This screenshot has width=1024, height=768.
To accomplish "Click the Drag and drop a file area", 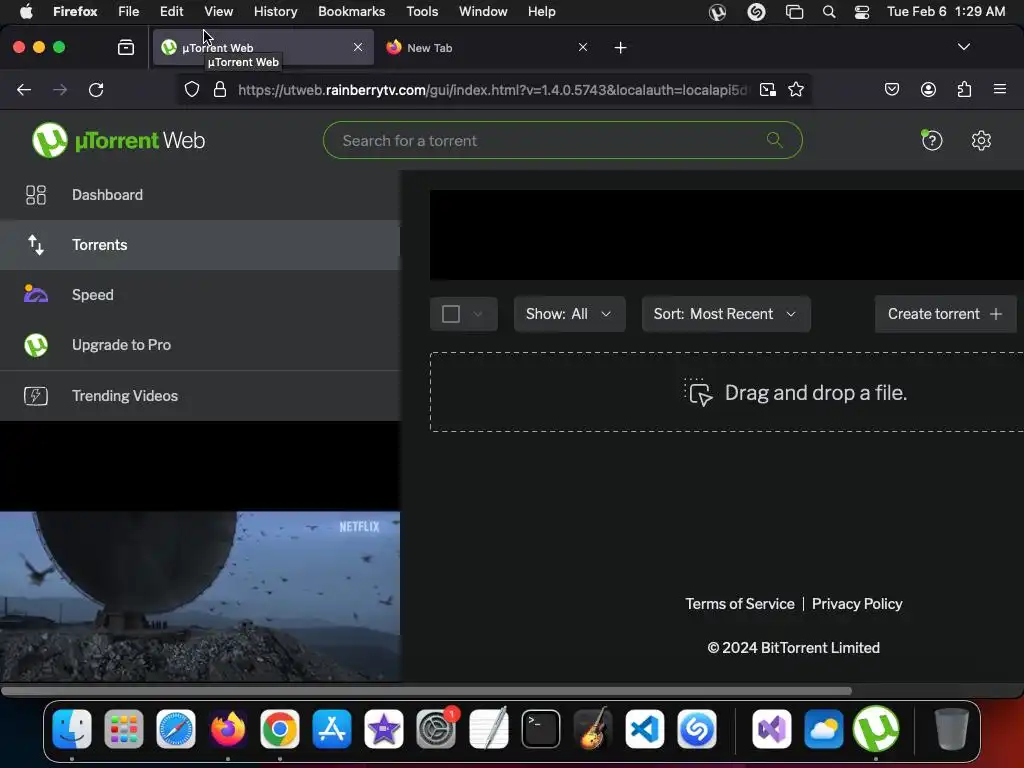I will 726,392.
